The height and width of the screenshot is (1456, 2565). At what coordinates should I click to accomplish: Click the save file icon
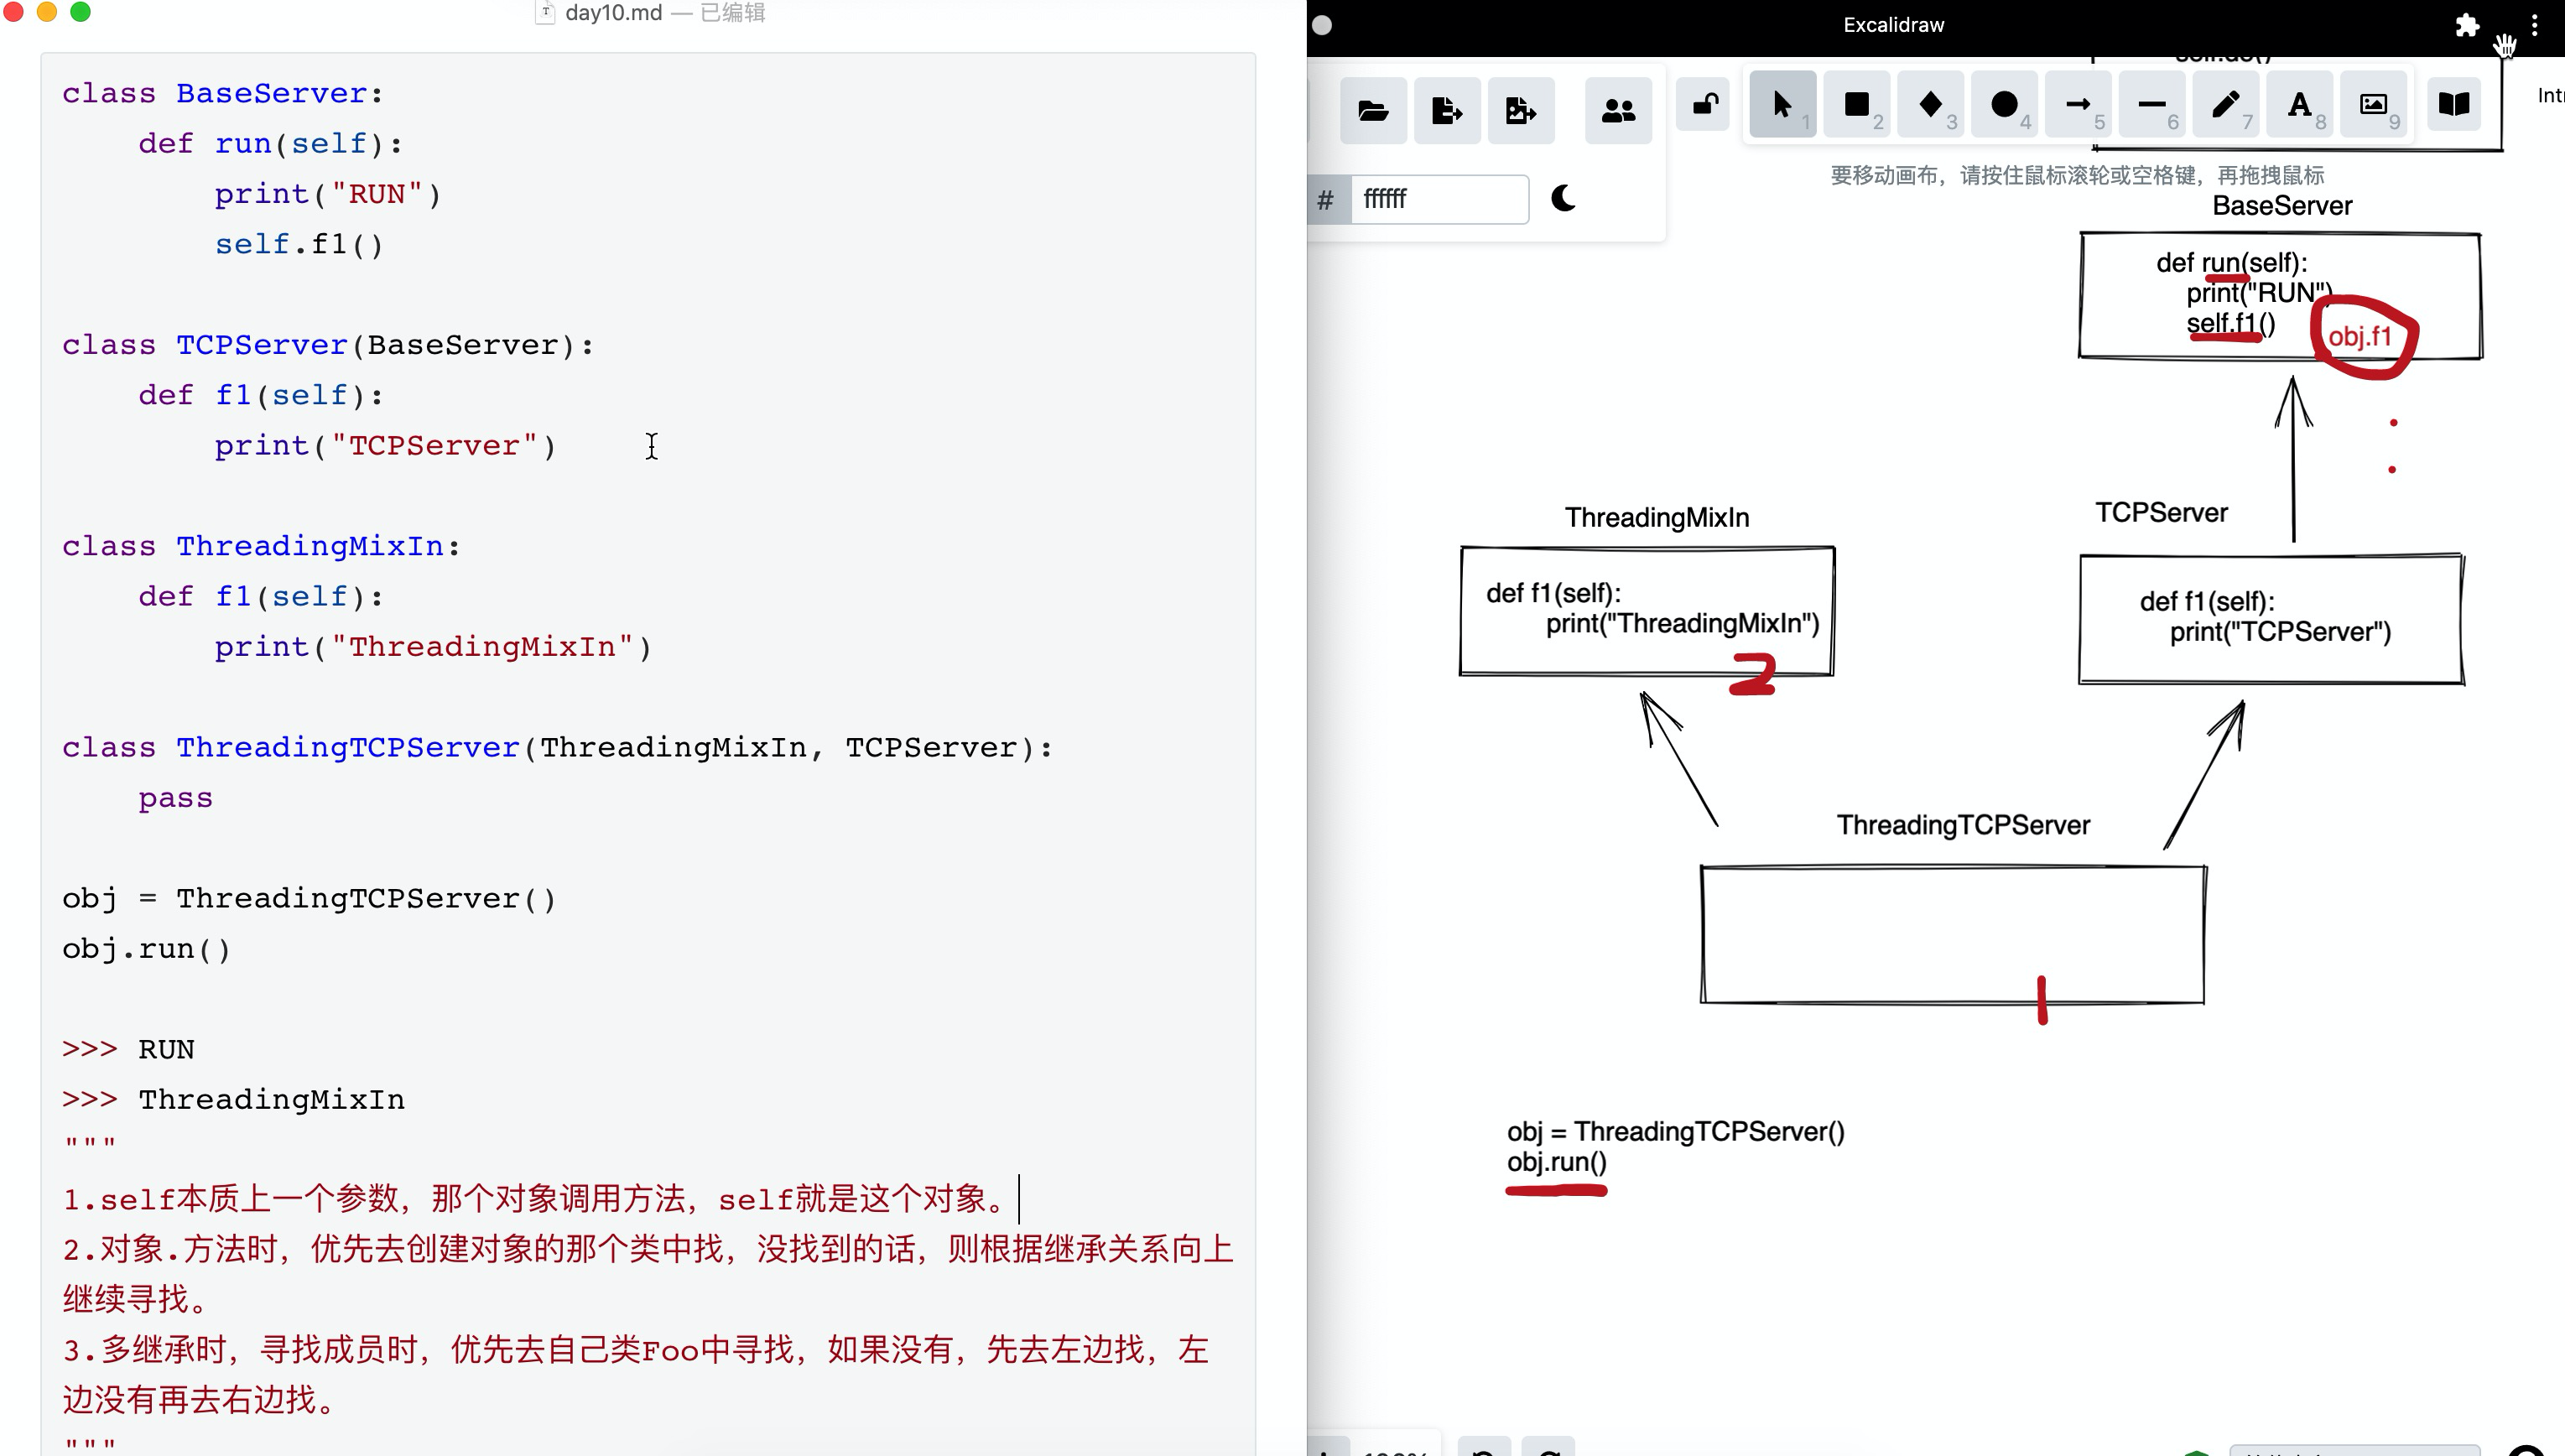[1446, 110]
